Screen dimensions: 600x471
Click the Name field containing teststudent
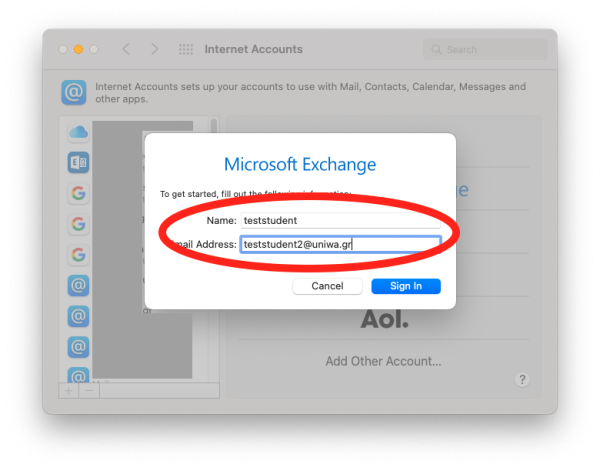pyautogui.click(x=340, y=220)
